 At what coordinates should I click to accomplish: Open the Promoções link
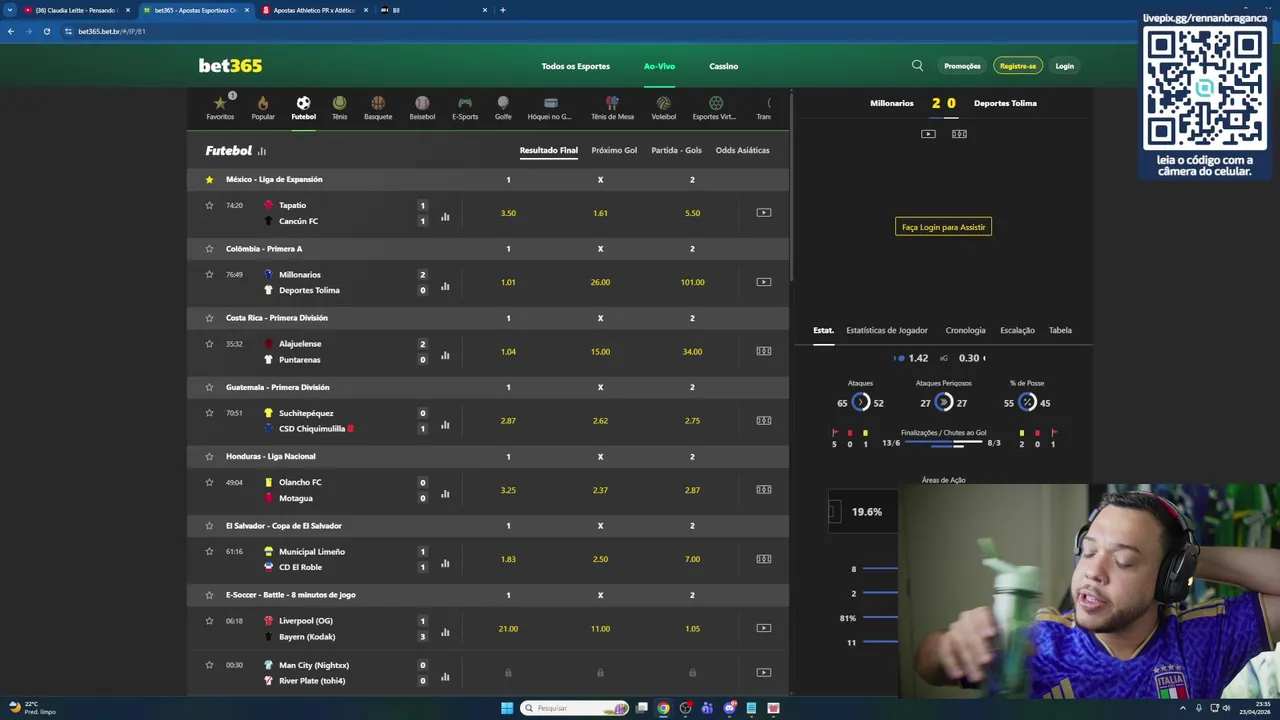pos(962,66)
